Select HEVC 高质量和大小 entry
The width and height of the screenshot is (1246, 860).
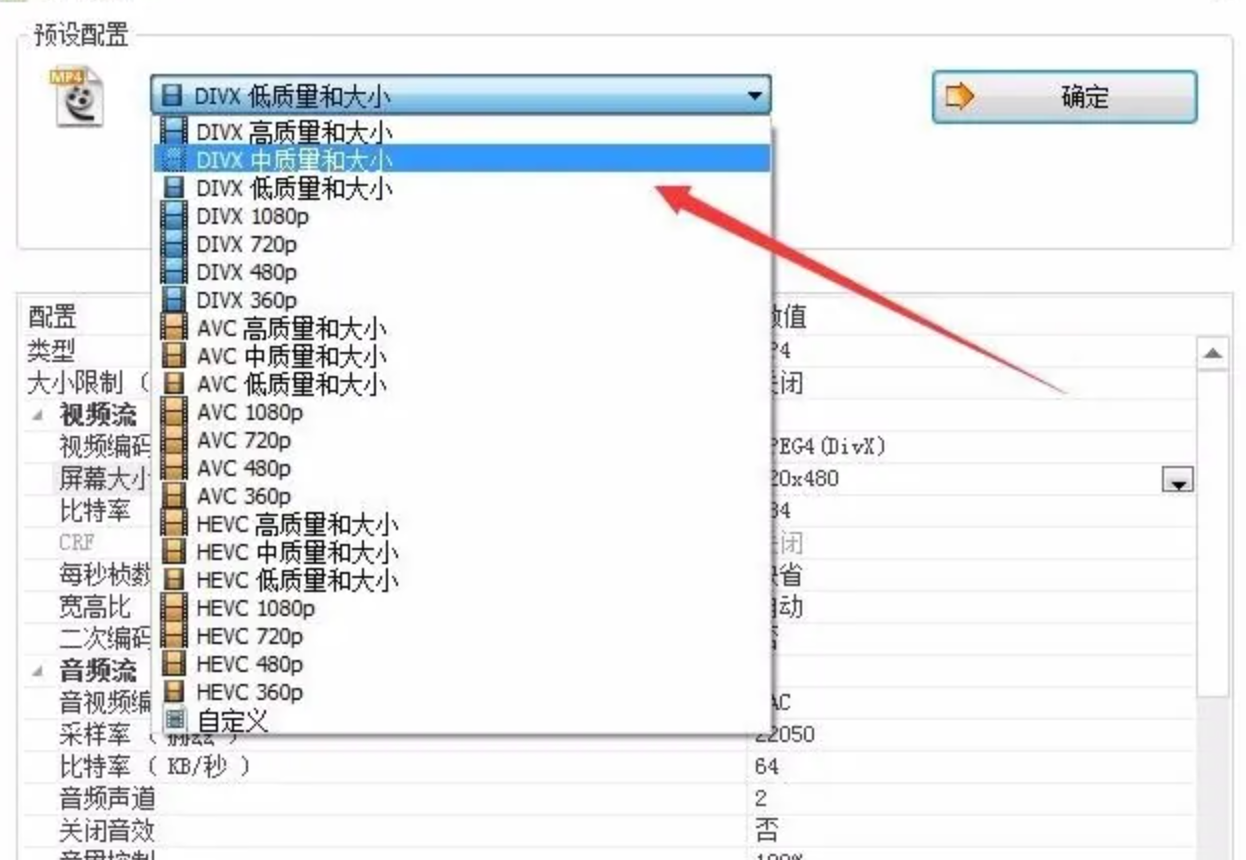[x=462, y=523]
